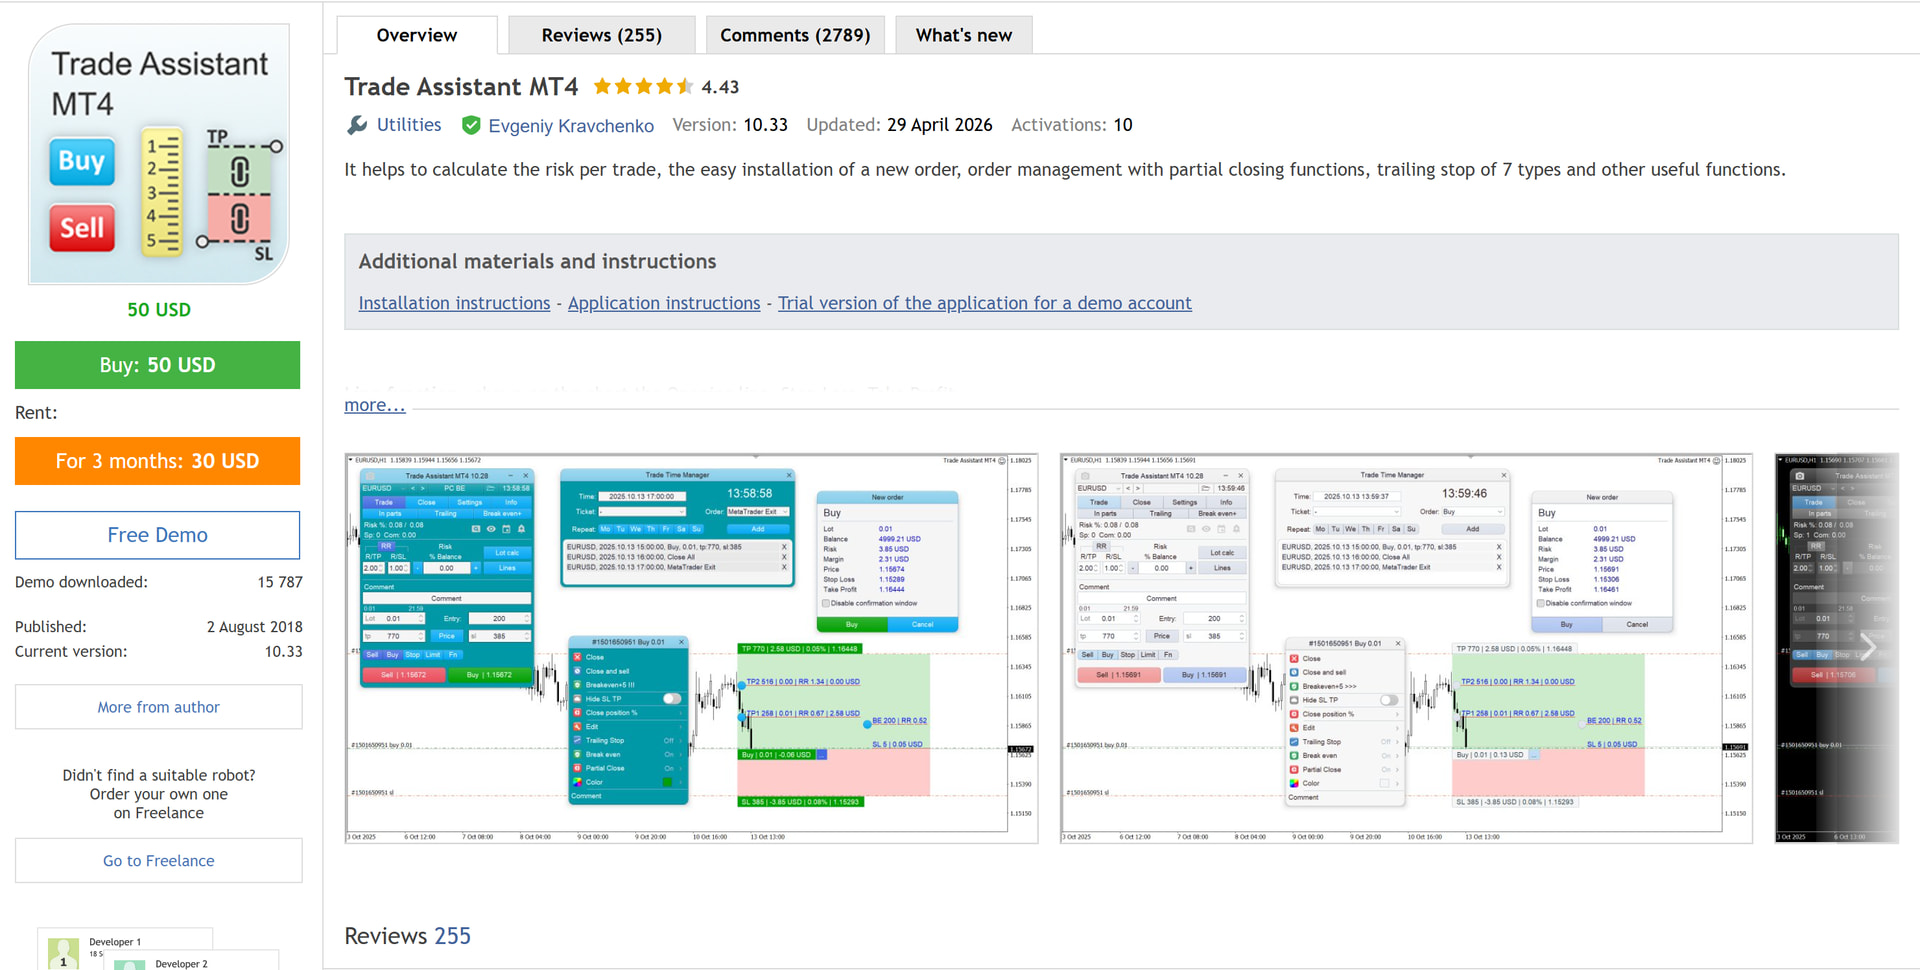
Task: Switch to the Reviews (255) tab
Action: coord(602,35)
